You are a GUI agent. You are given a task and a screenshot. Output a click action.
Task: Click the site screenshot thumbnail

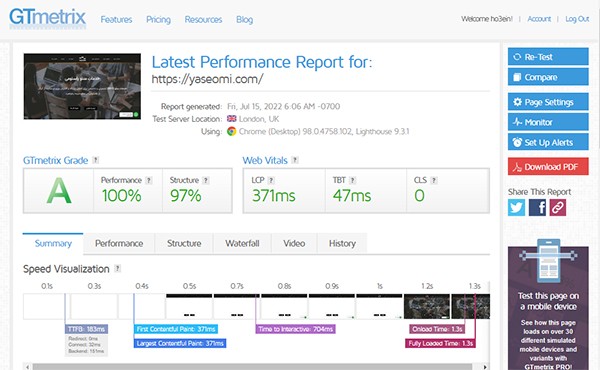pyautogui.click(x=82, y=86)
